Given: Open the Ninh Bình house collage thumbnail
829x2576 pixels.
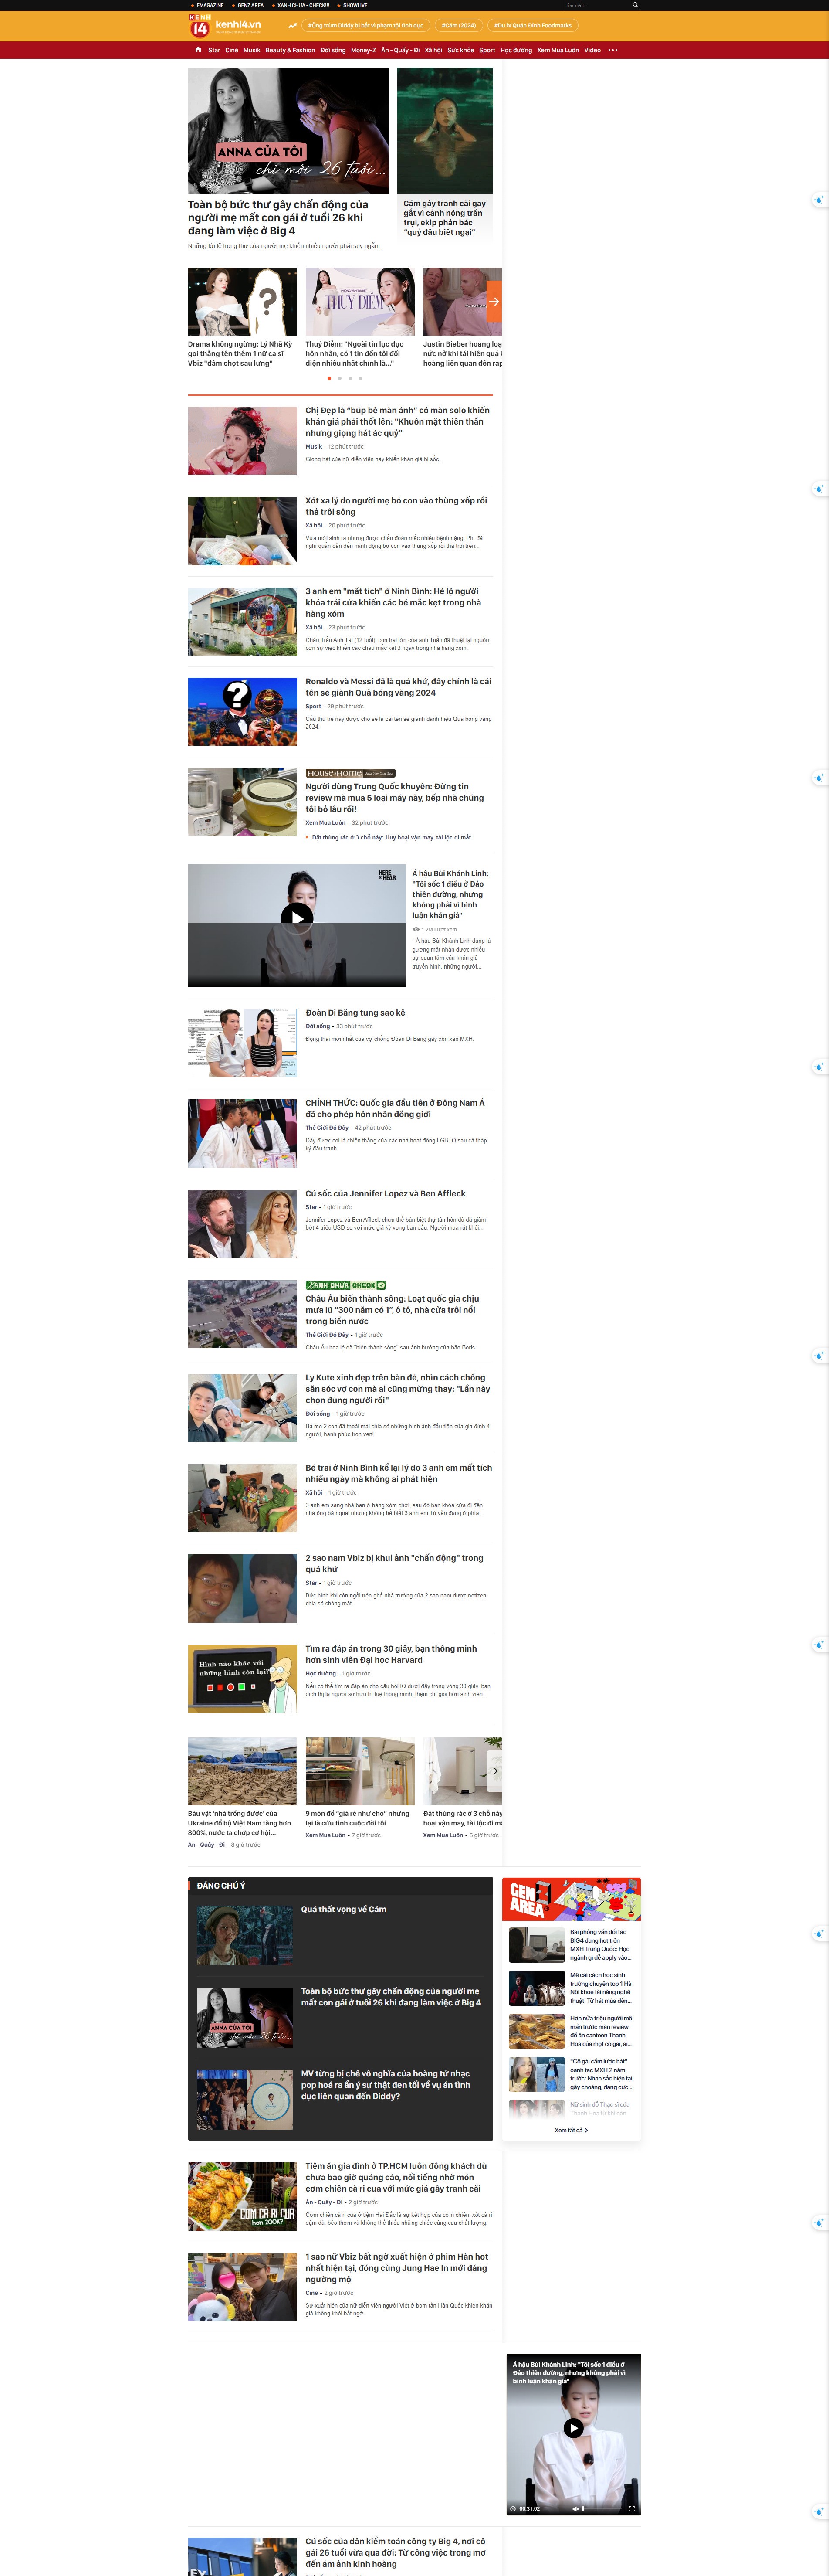Looking at the screenshot, I should [x=242, y=621].
